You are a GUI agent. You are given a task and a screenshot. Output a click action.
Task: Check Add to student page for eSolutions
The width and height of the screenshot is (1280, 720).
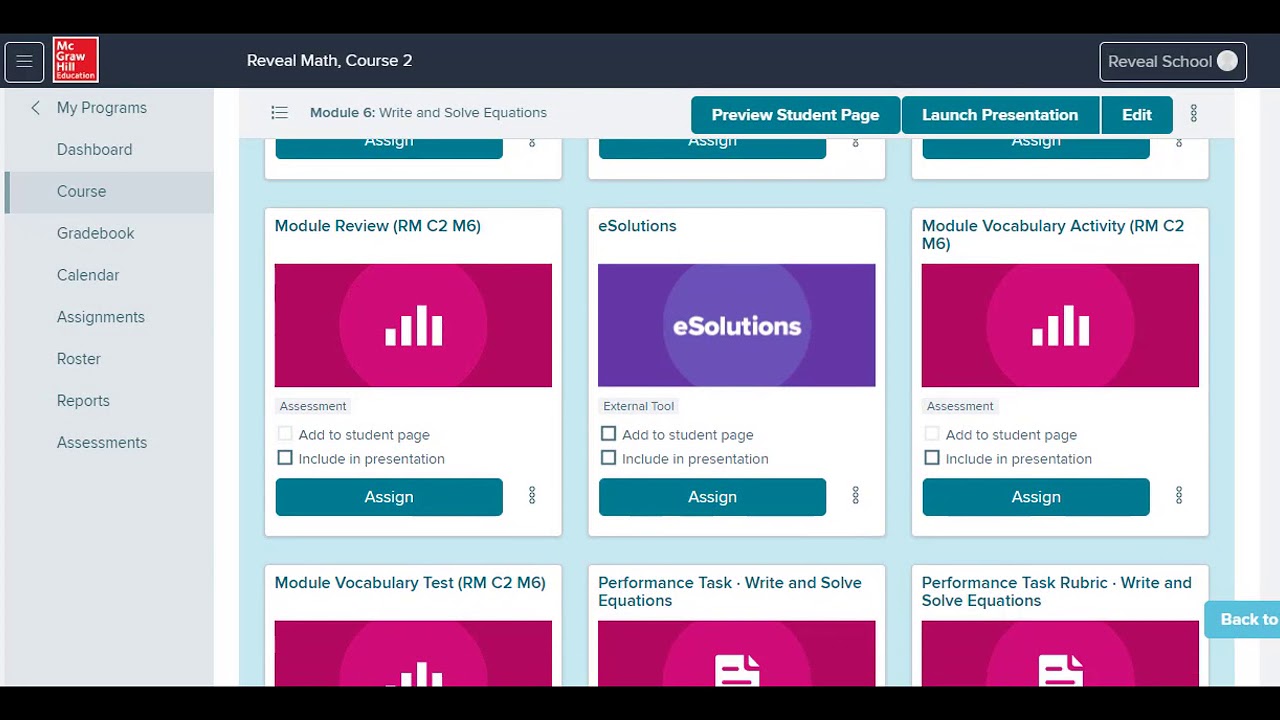pos(608,434)
